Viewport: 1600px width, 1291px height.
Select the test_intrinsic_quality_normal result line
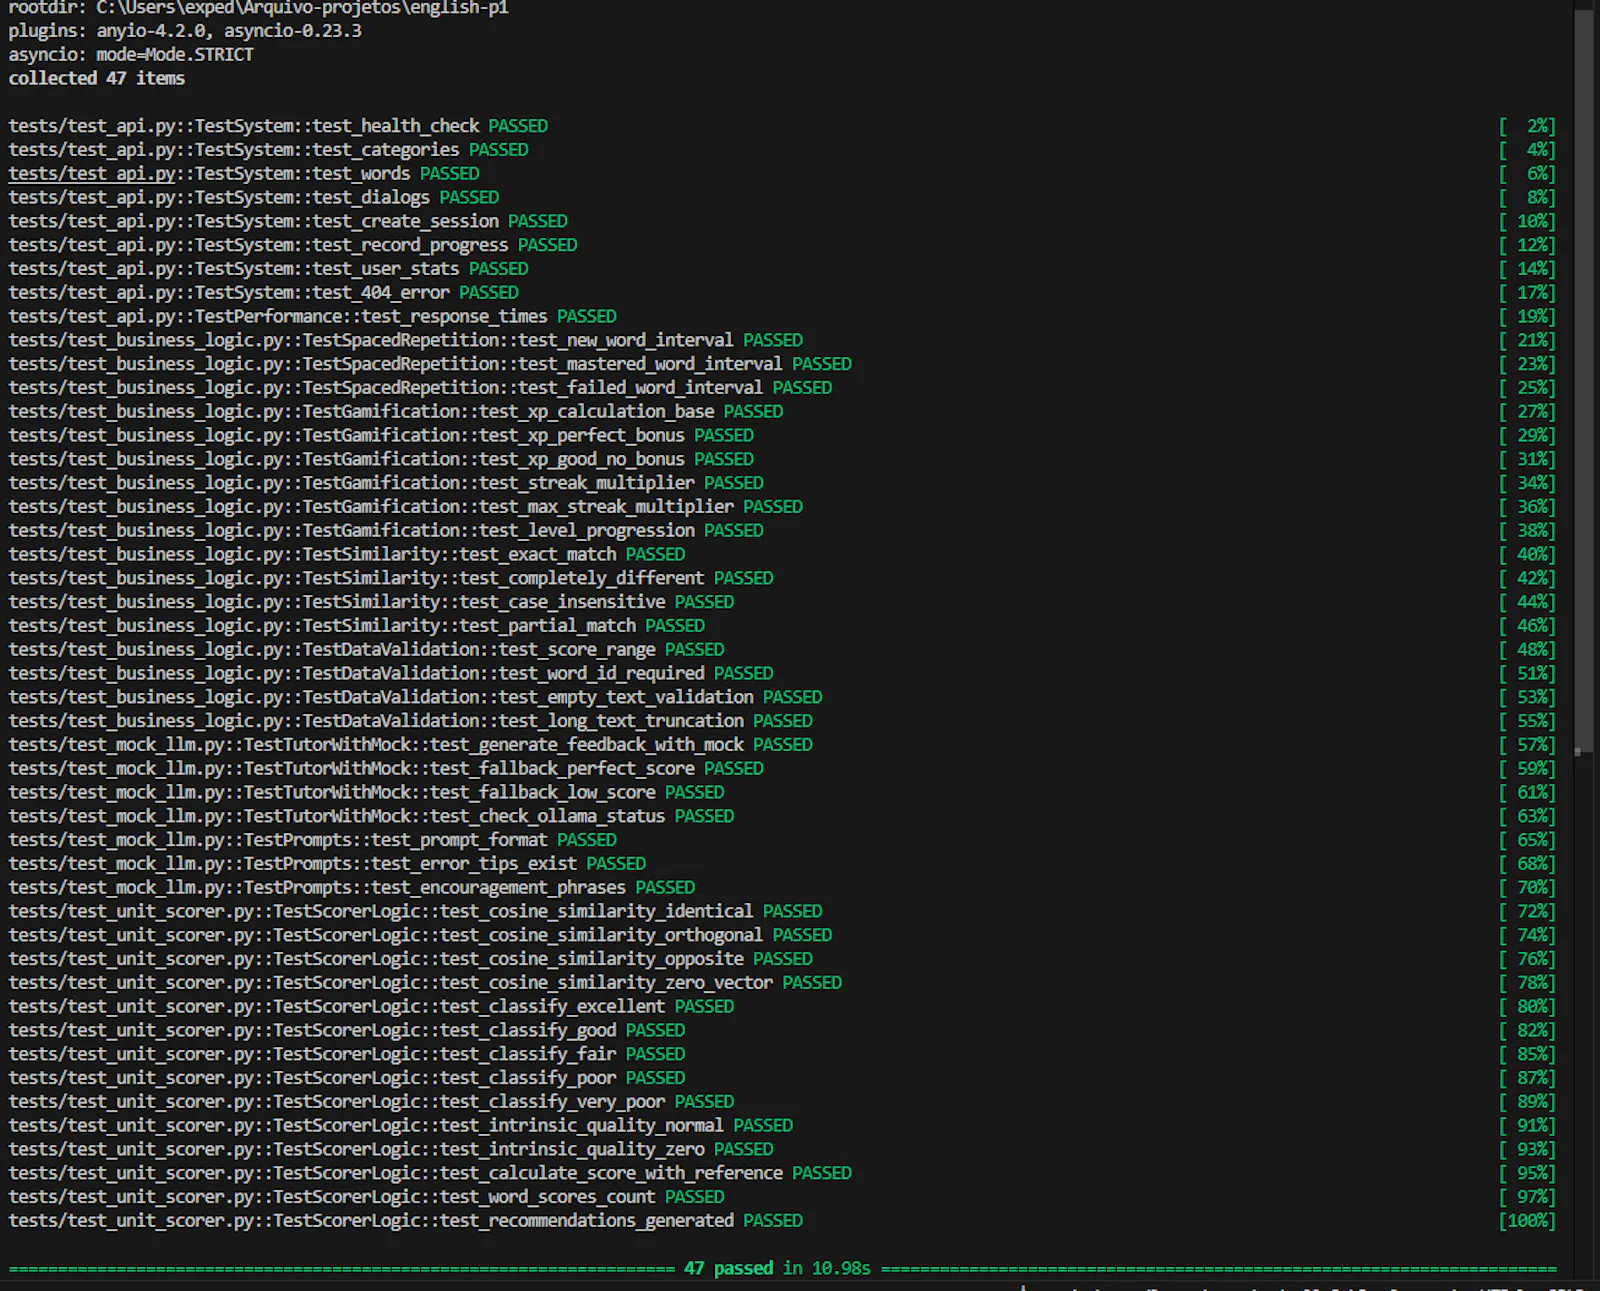click(400, 1126)
